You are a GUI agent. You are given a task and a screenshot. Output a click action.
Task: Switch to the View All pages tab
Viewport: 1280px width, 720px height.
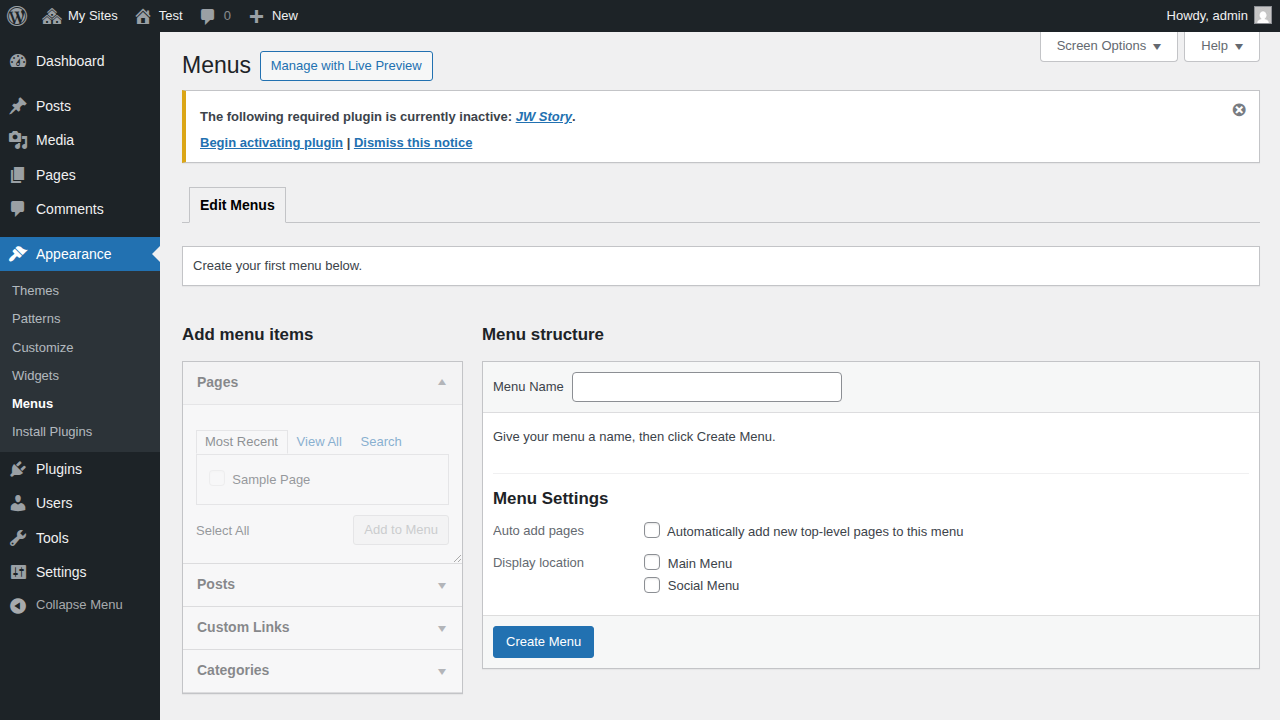pyautogui.click(x=319, y=441)
